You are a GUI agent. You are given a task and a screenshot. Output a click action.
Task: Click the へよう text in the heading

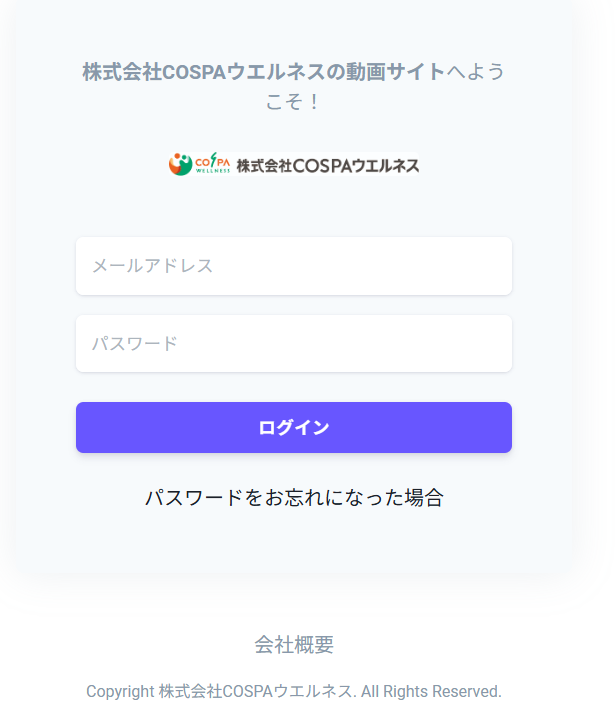(475, 72)
